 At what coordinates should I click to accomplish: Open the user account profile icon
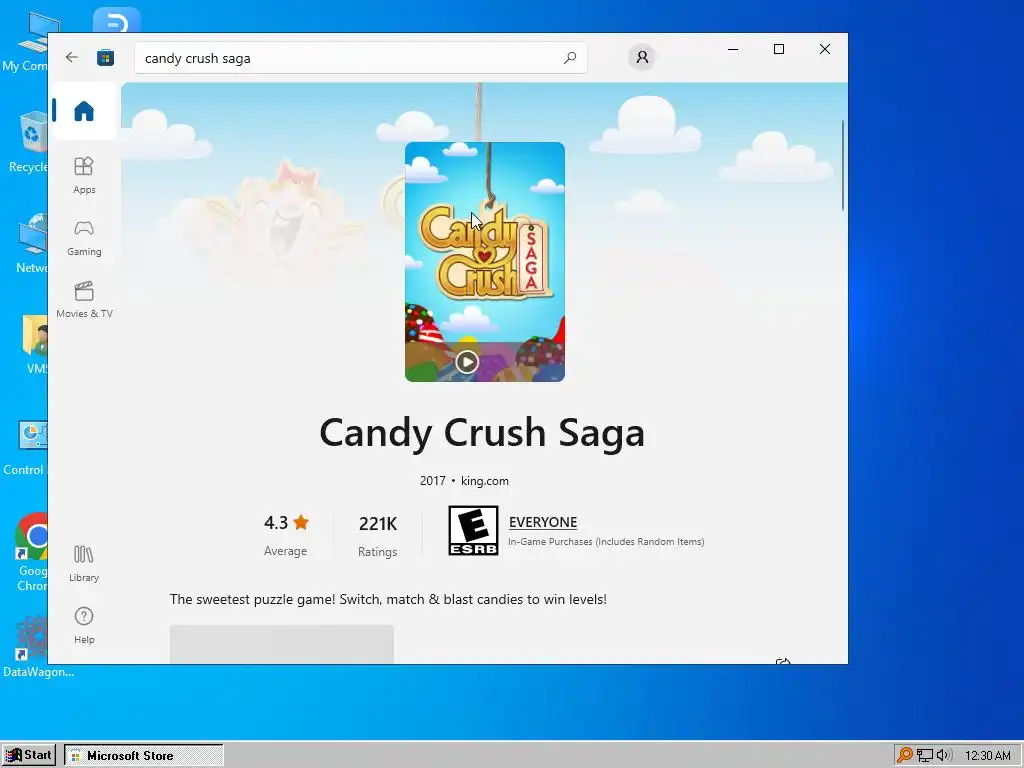(642, 57)
